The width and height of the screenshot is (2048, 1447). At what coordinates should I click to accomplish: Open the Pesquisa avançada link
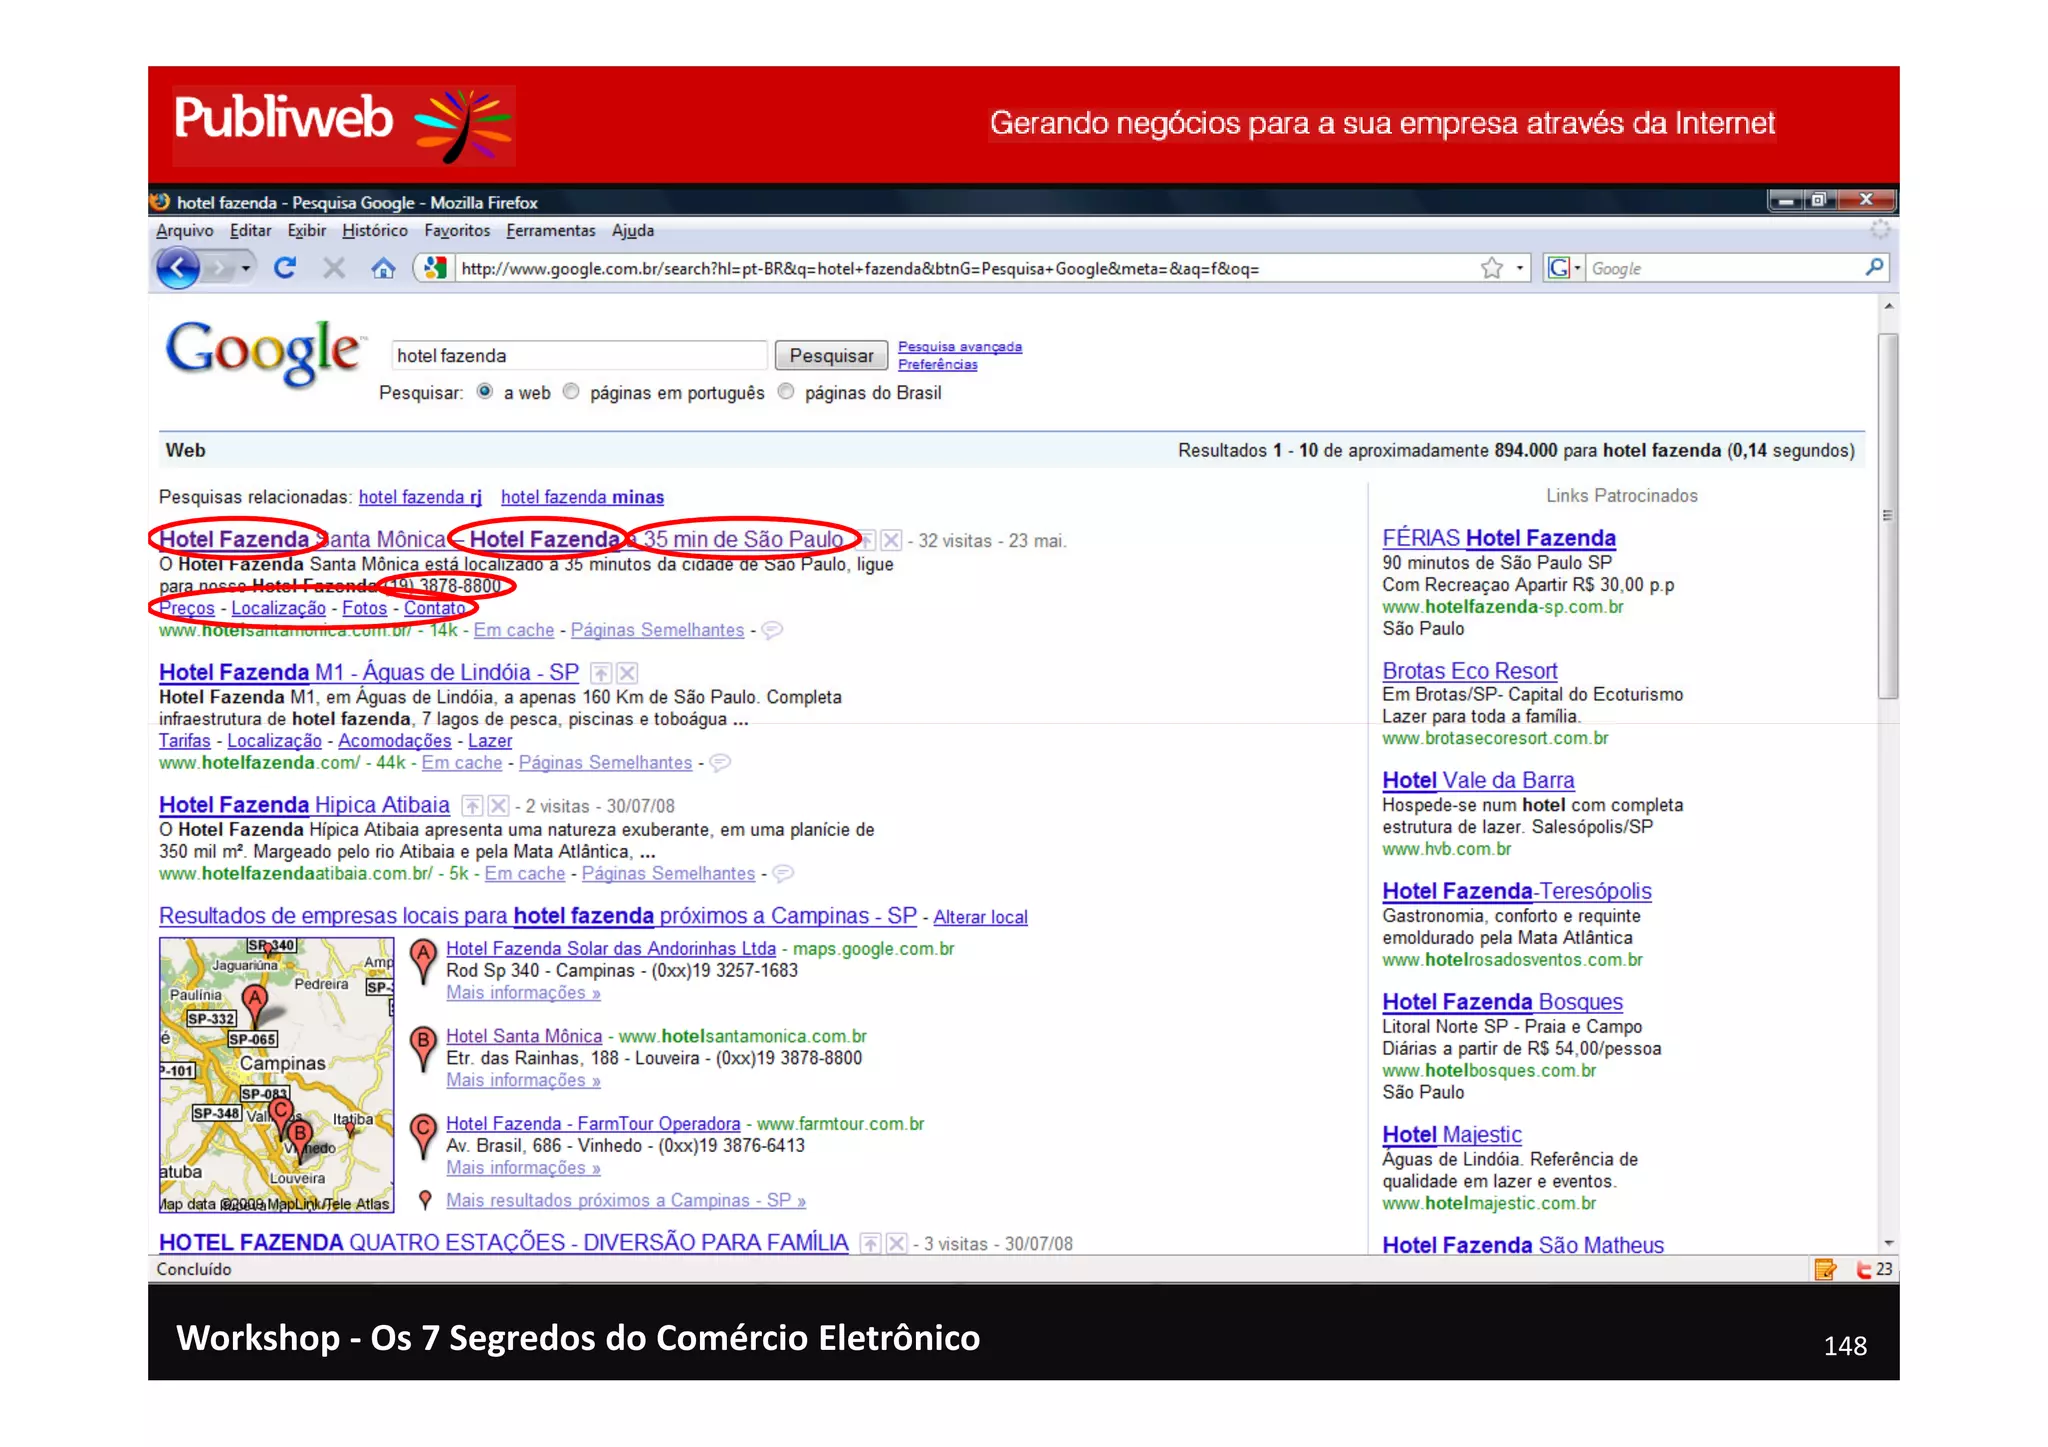pos(959,347)
